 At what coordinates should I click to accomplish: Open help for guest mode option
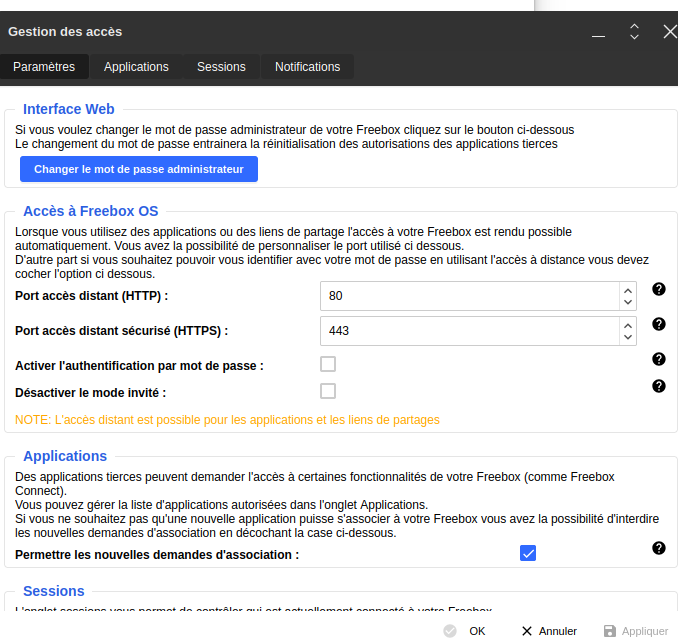click(x=659, y=386)
